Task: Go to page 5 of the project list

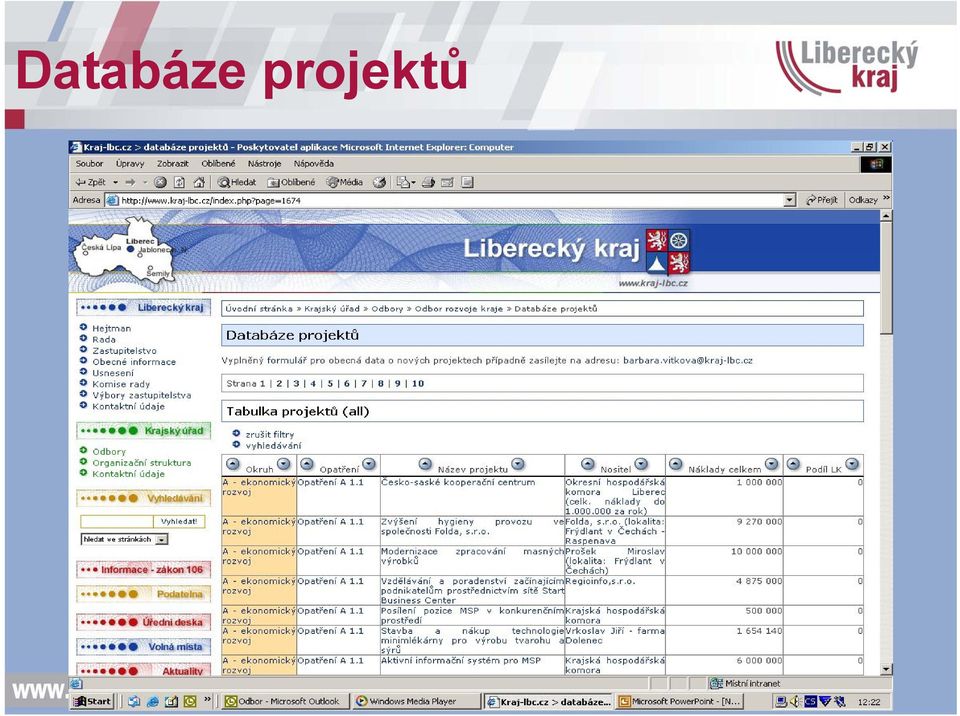Action: [x=330, y=383]
